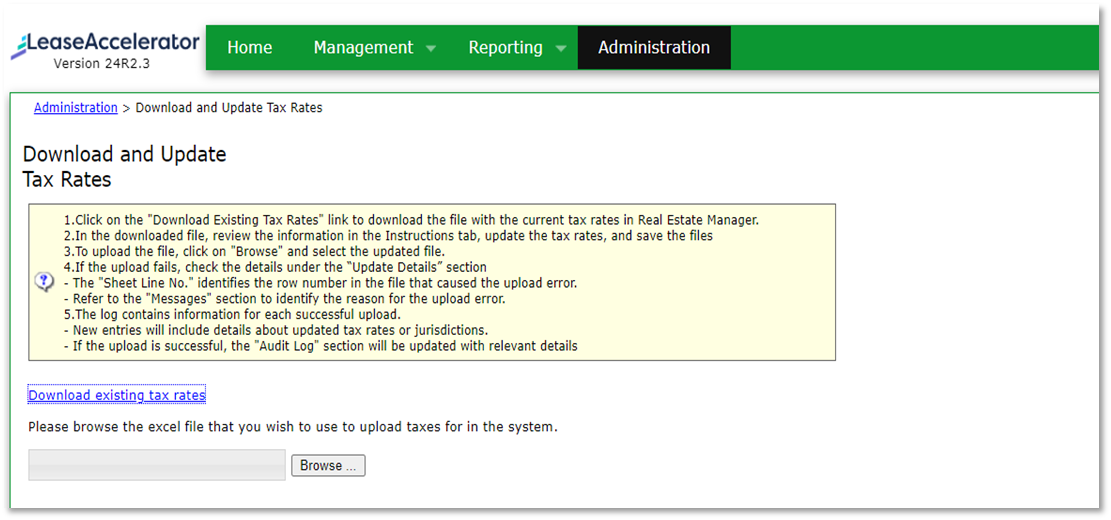Image resolution: width=1111 pixels, height=520 pixels.
Task: Open the Reporting menu
Action: (x=505, y=47)
